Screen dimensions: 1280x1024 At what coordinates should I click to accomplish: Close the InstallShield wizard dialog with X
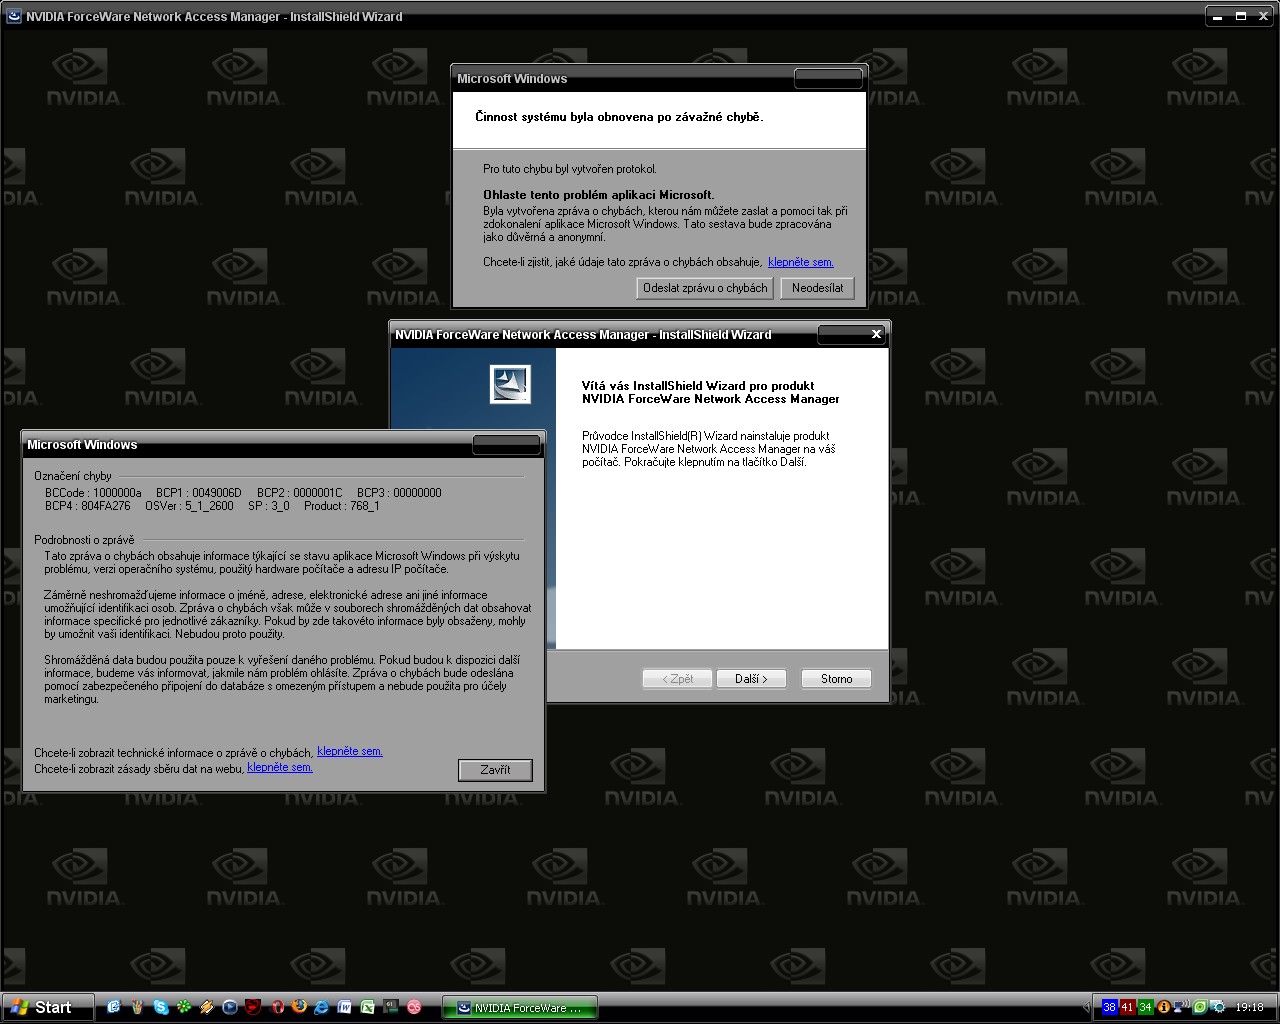(x=876, y=334)
